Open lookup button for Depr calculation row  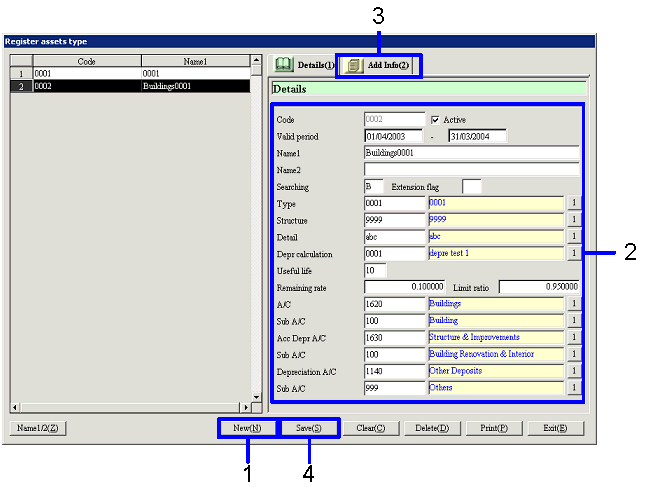click(x=574, y=253)
